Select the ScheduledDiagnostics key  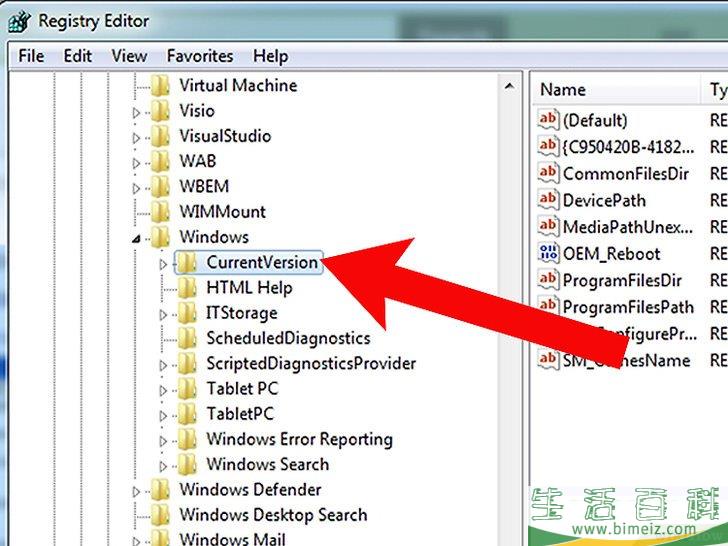coord(288,339)
